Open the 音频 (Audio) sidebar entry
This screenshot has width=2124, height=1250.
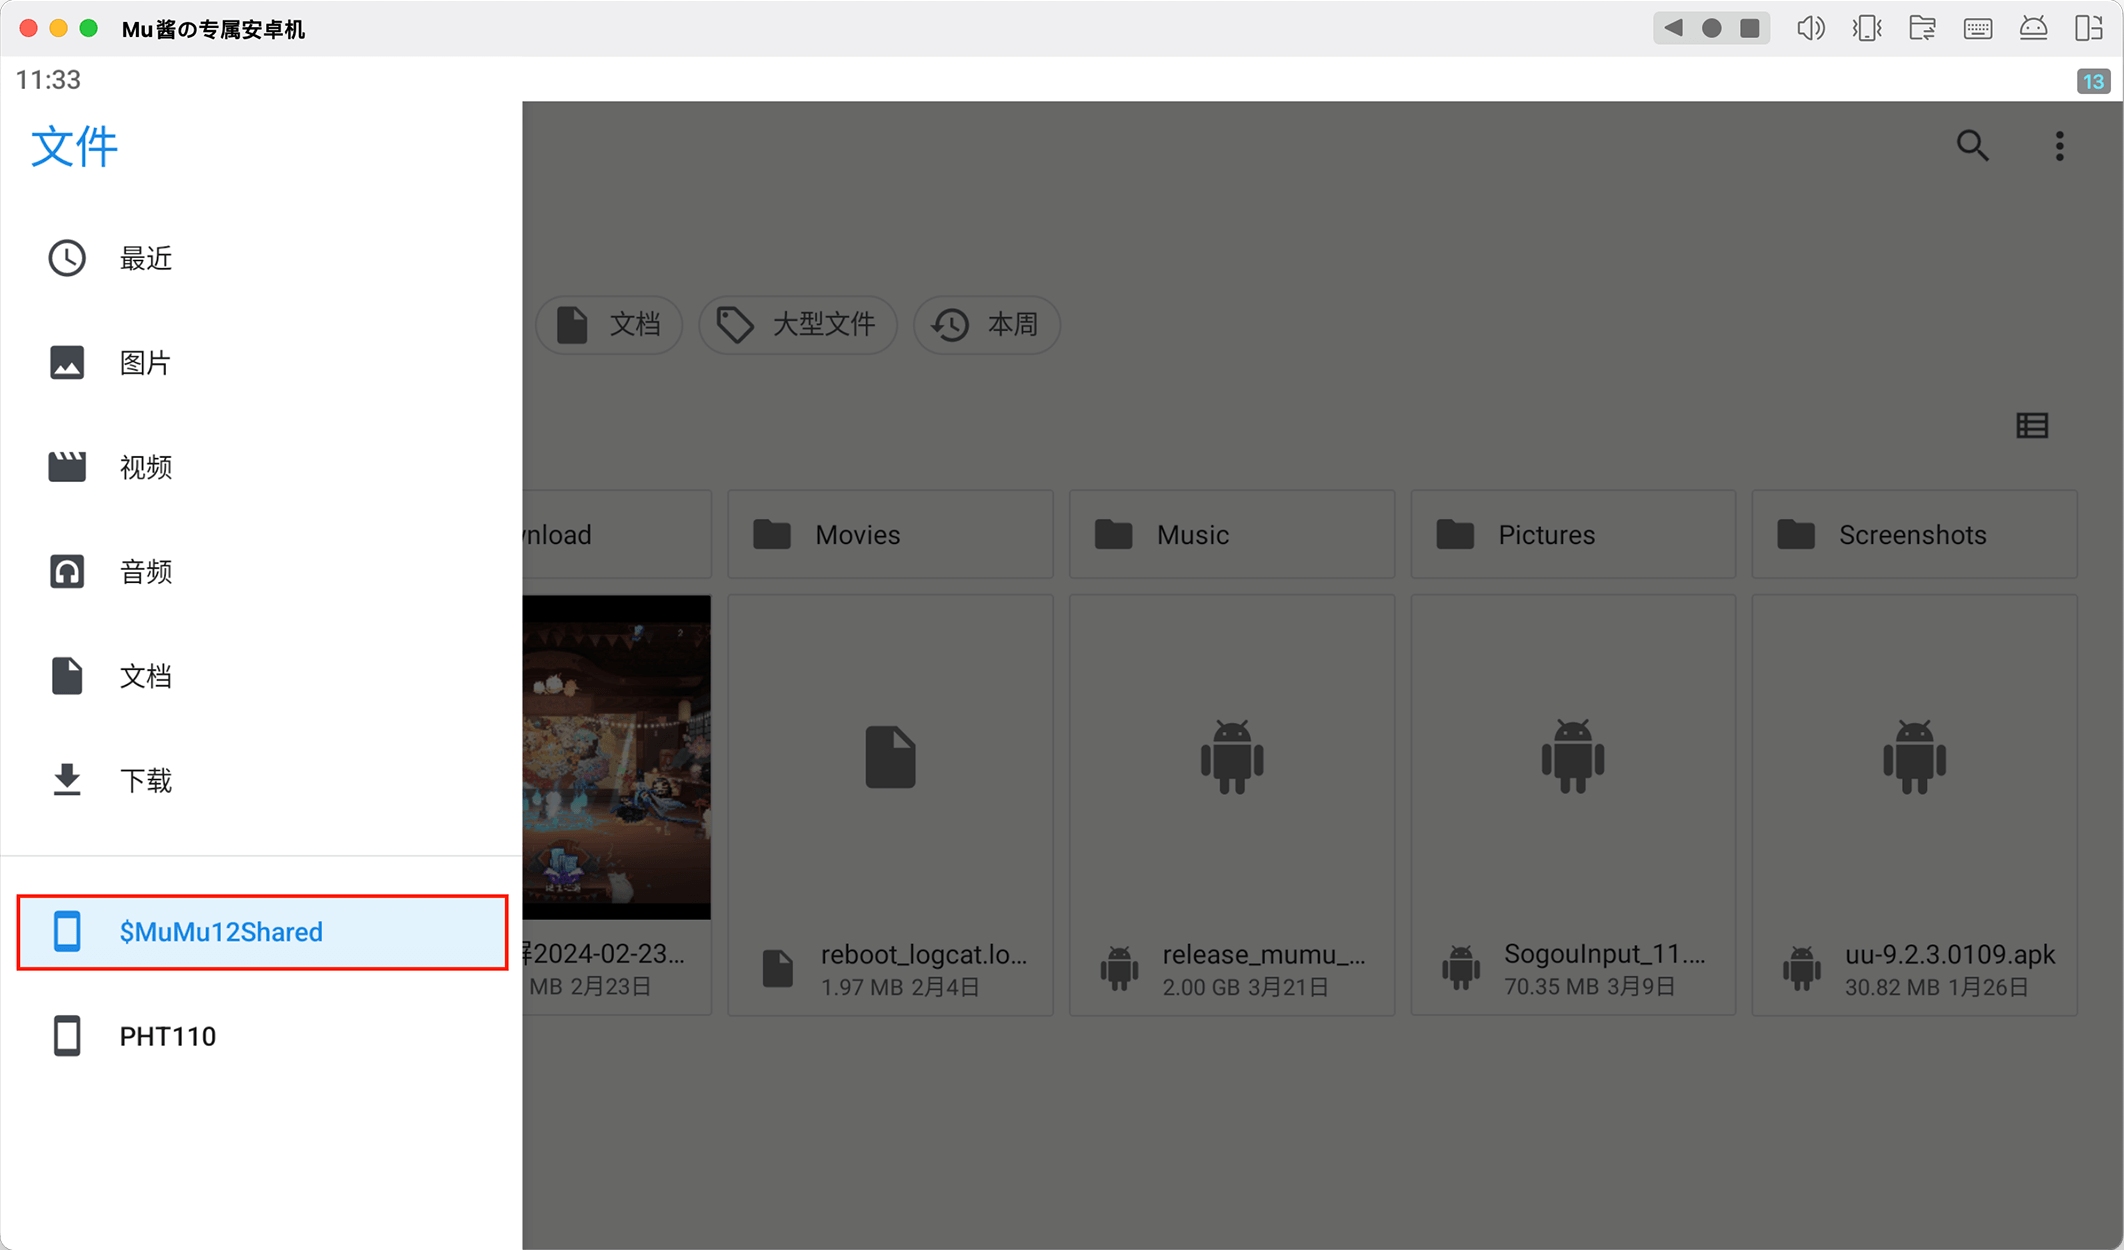(x=261, y=571)
